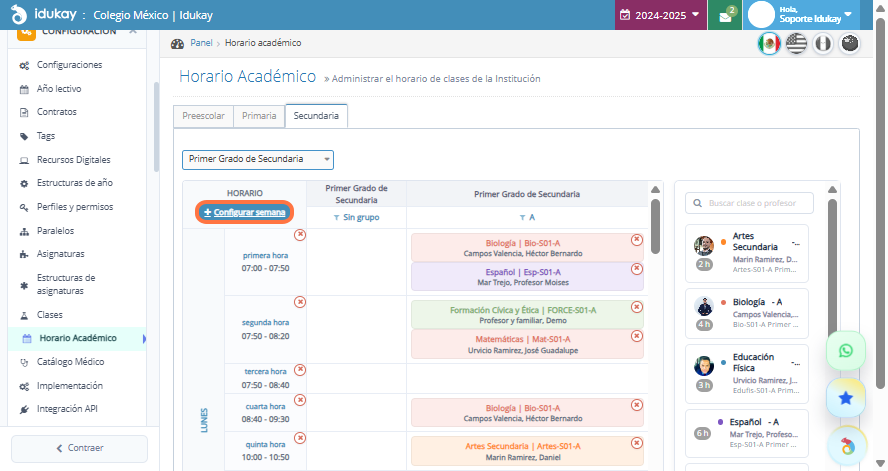This screenshot has height=471, width=888.
Task: Open the WhatsApp floating chat button
Action: click(846, 351)
